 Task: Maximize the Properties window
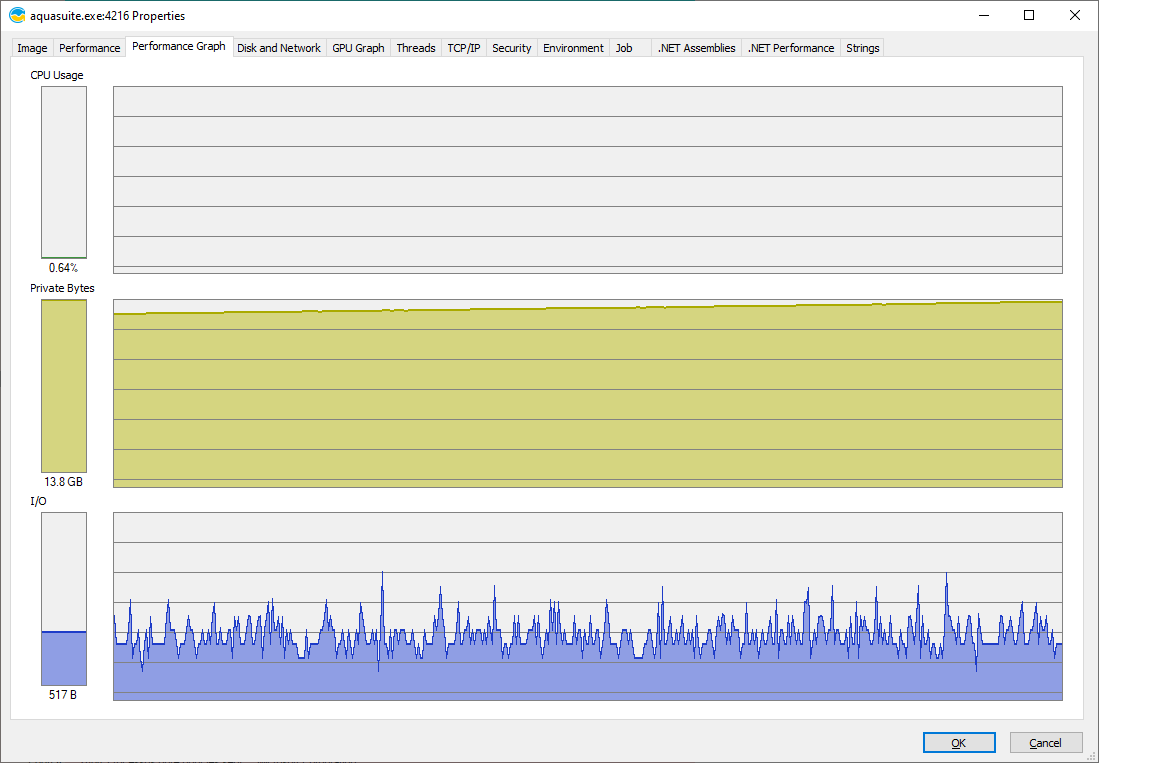1029,15
